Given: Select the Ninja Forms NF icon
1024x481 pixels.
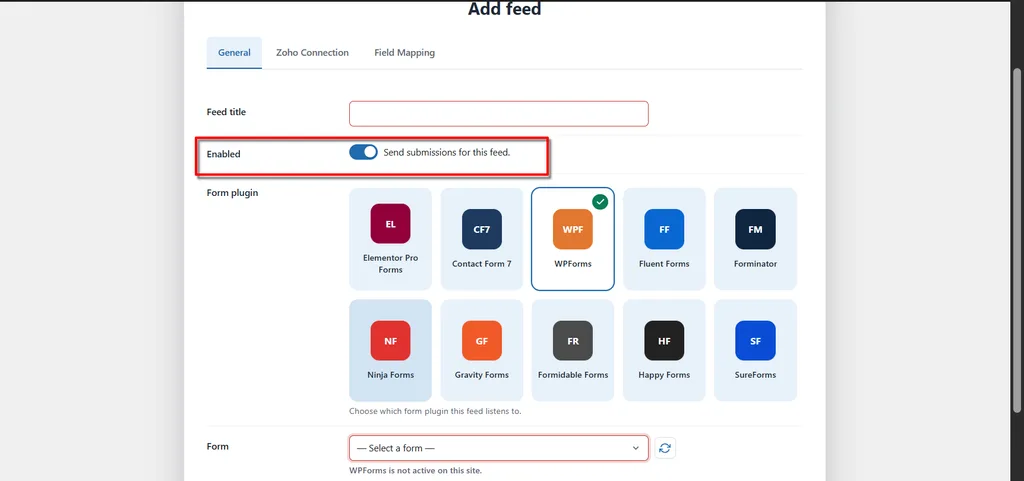Looking at the screenshot, I should pyautogui.click(x=391, y=341).
